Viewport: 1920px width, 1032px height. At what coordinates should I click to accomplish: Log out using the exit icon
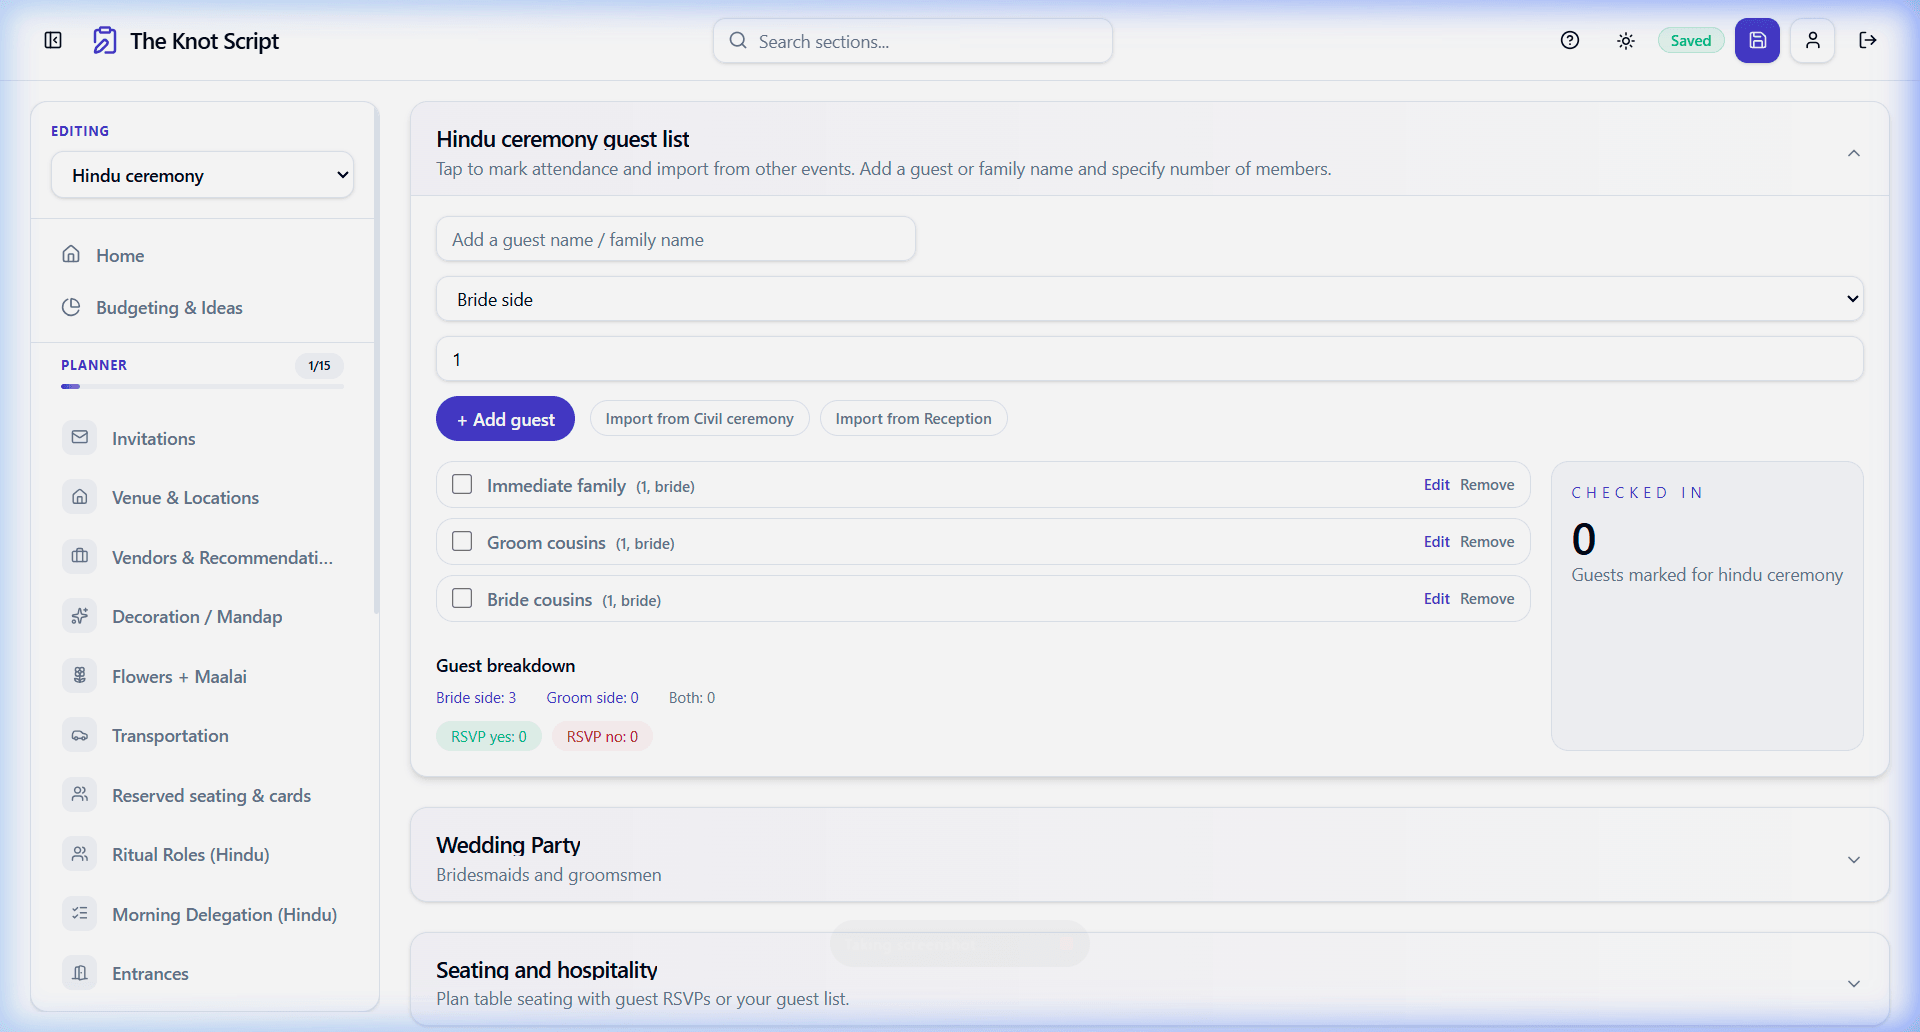1868,40
